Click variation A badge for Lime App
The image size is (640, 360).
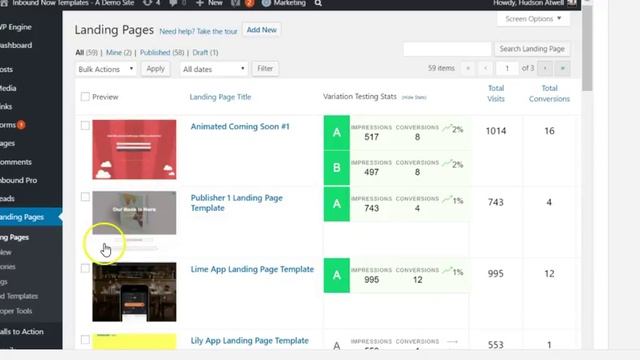(337, 275)
